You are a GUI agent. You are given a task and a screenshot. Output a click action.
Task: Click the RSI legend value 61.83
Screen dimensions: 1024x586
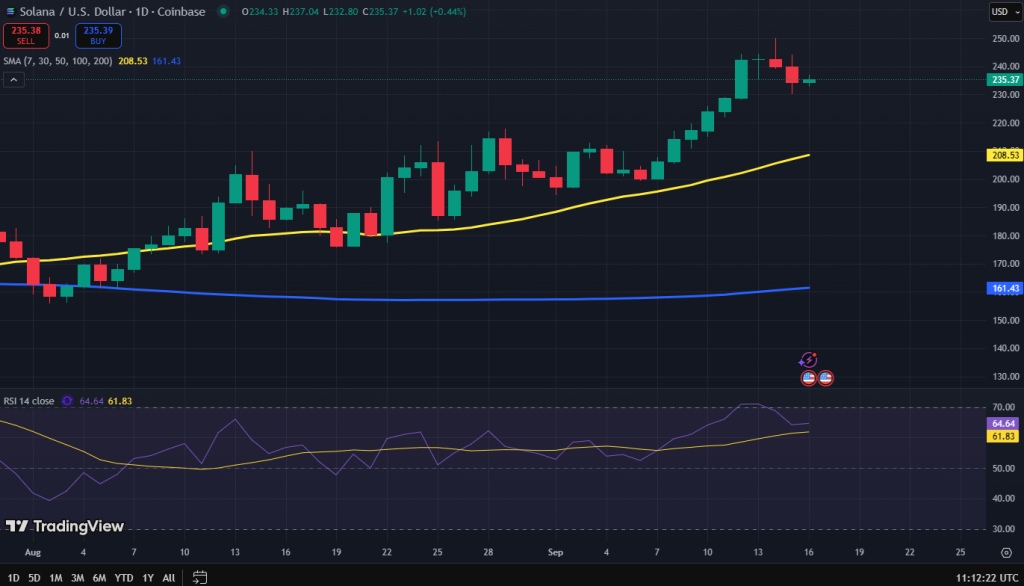point(120,401)
